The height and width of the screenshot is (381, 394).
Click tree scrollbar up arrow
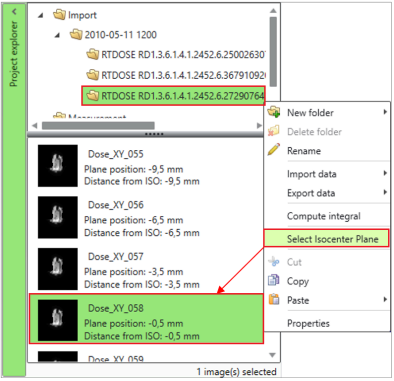(x=273, y=11)
